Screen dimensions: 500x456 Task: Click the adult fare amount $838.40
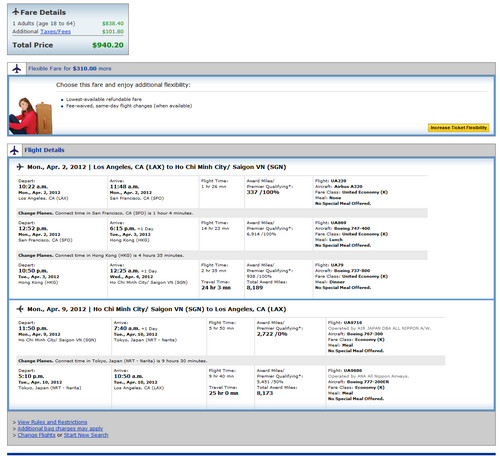[113, 23]
